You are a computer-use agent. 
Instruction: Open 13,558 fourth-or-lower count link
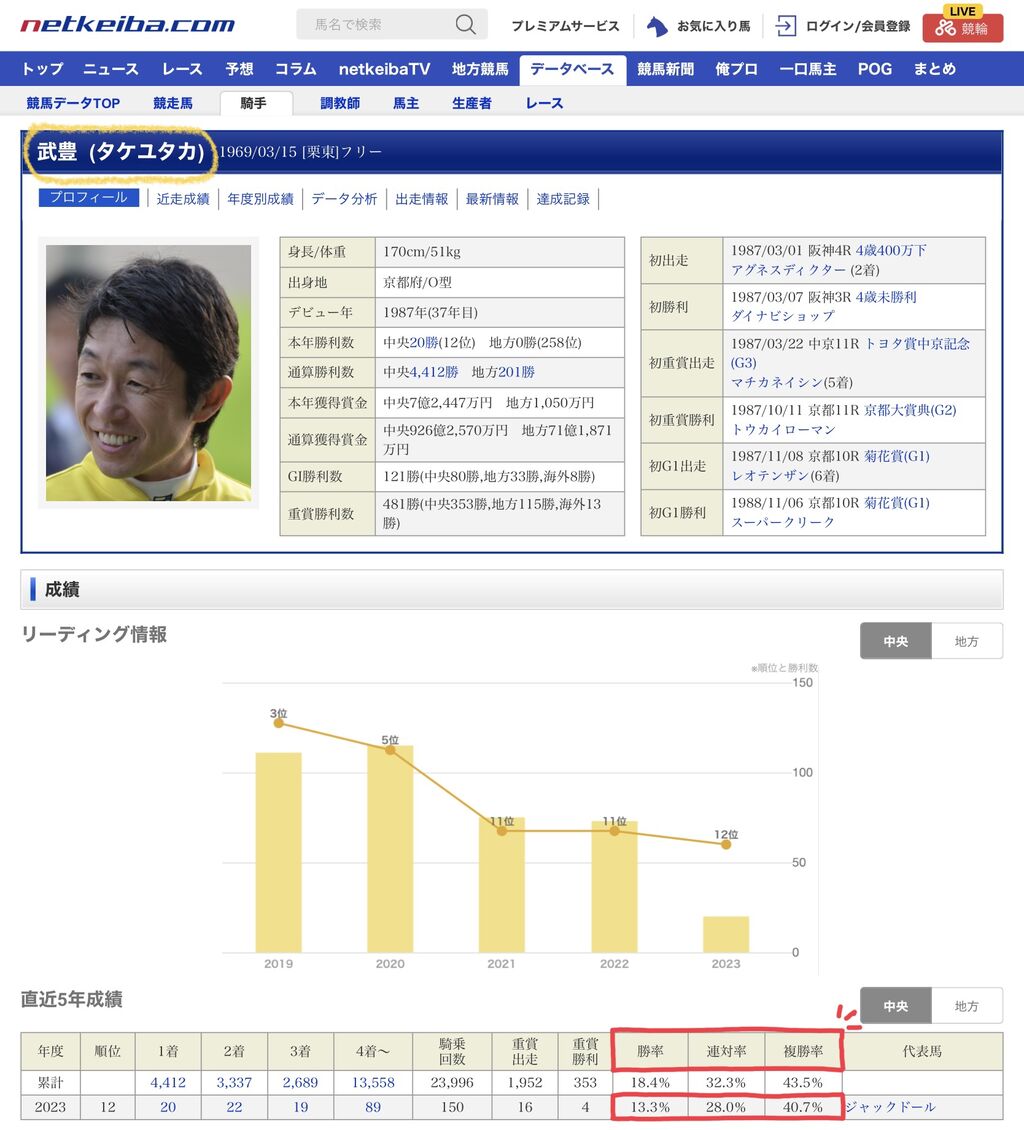tap(373, 1082)
